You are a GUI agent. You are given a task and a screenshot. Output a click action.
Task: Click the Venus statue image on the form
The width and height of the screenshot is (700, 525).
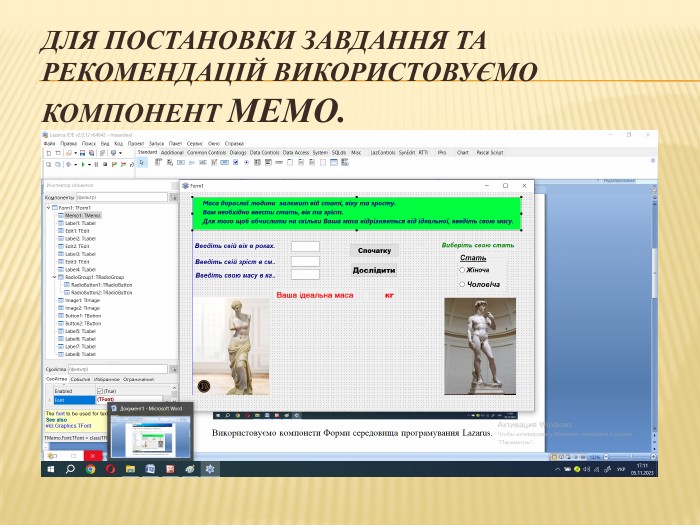231,346
